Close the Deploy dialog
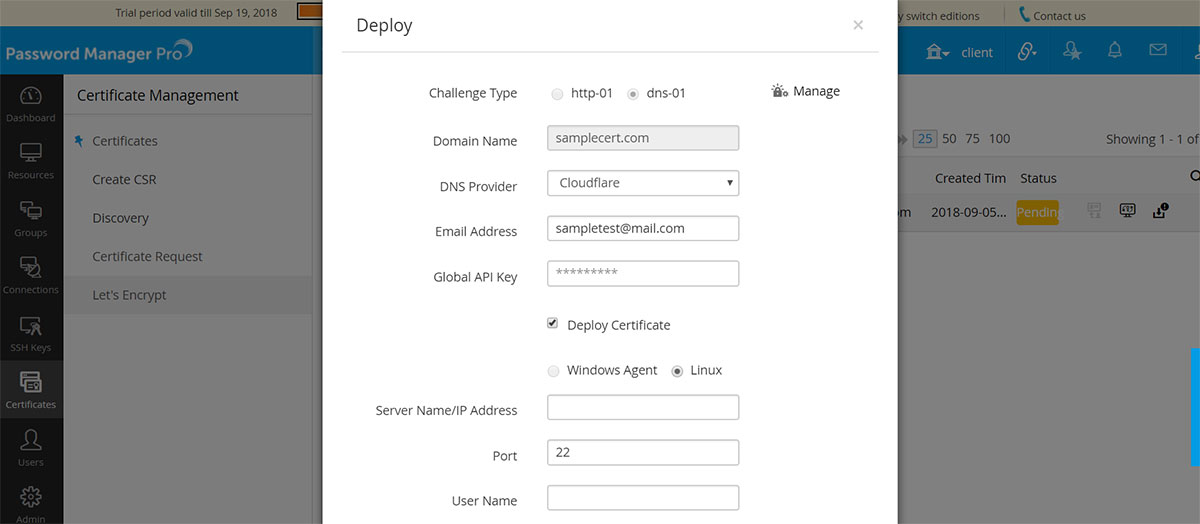Image resolution: width=1200 pixels, height=524 pixels. [858, 26]
